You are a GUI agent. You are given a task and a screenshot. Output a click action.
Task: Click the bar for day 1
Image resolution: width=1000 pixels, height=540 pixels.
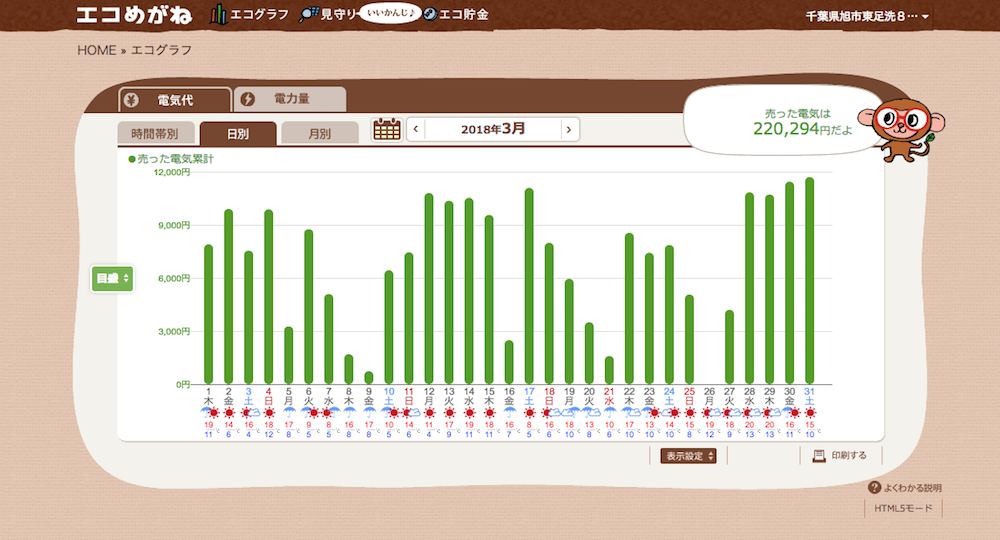(x=209, y=314)
